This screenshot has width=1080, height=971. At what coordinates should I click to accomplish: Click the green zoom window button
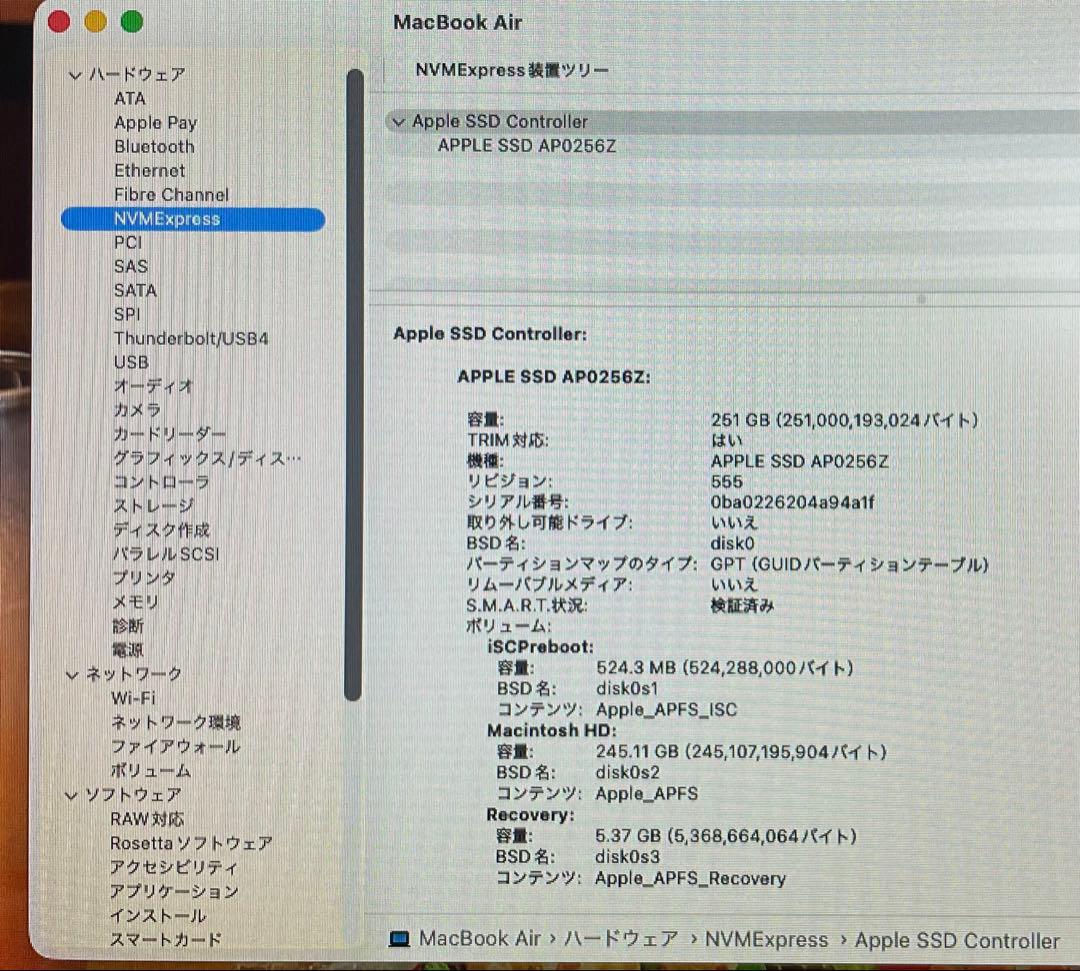point(132,21)
